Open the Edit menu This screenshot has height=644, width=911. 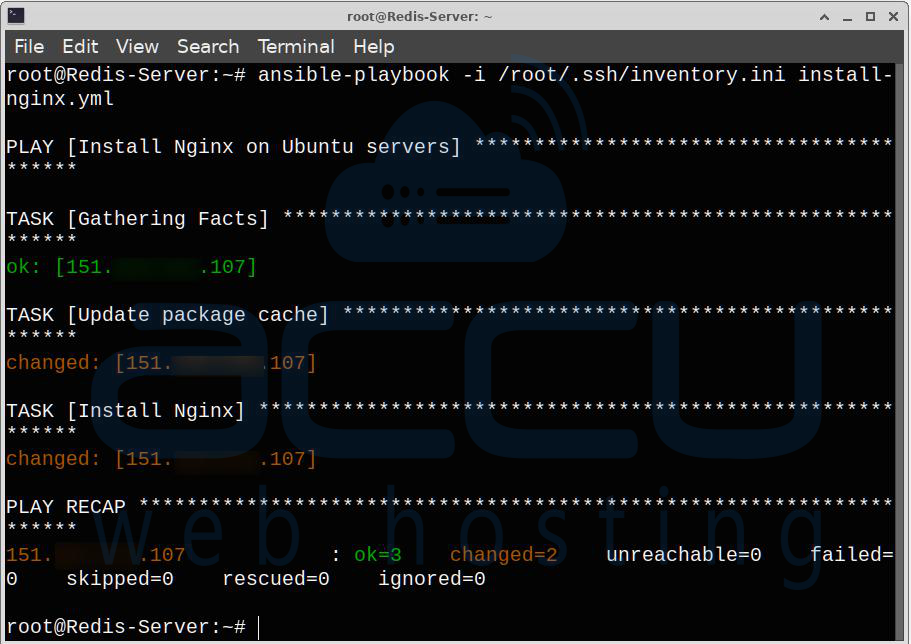click(x=80, y=46)
